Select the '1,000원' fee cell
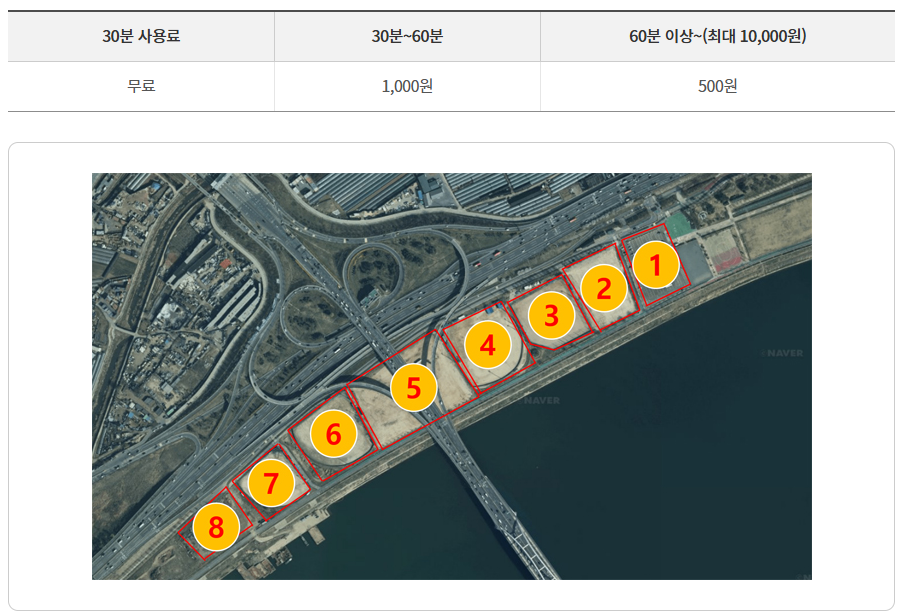The image size is (902, 614). pyautogui.click(x=407, y=86)
